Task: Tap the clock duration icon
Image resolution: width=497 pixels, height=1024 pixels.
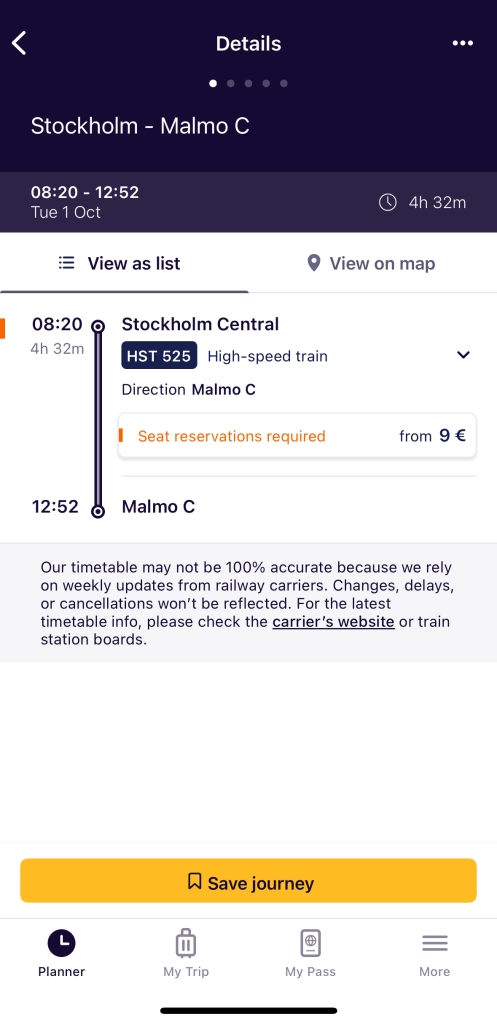Action: pos(388,202)
